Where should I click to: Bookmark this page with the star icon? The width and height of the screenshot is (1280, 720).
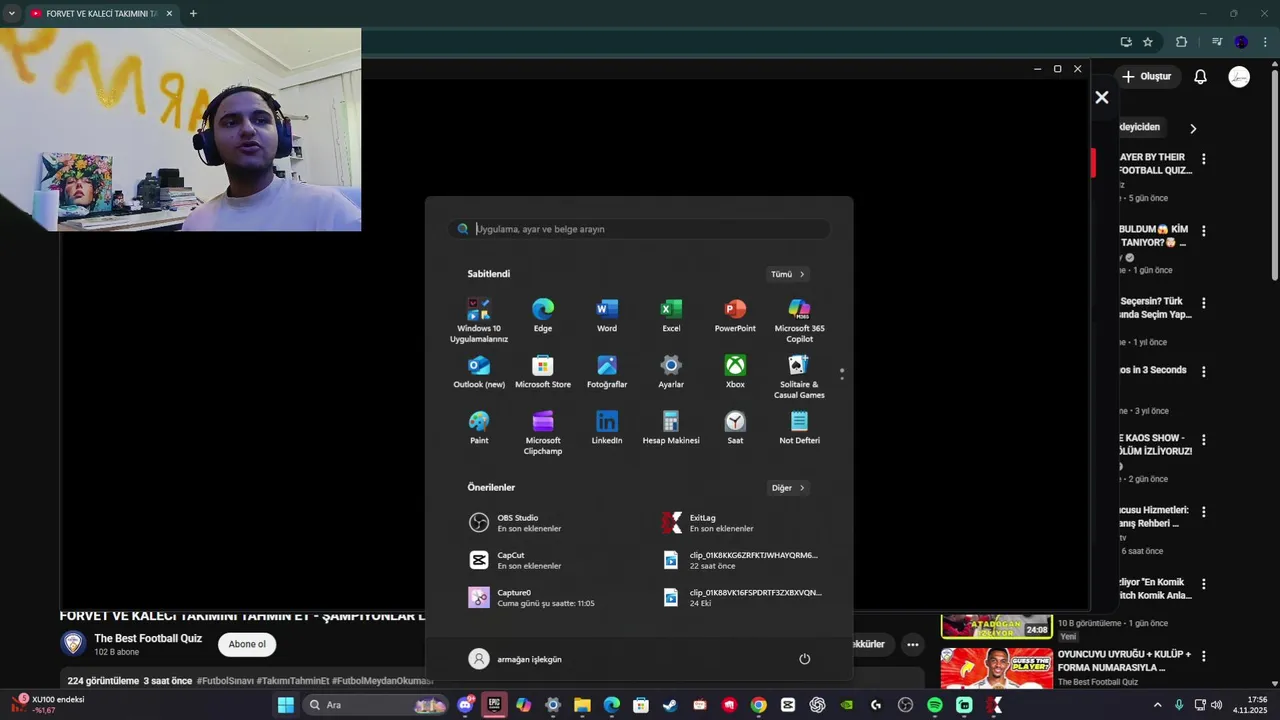[x=1148, y=42]
